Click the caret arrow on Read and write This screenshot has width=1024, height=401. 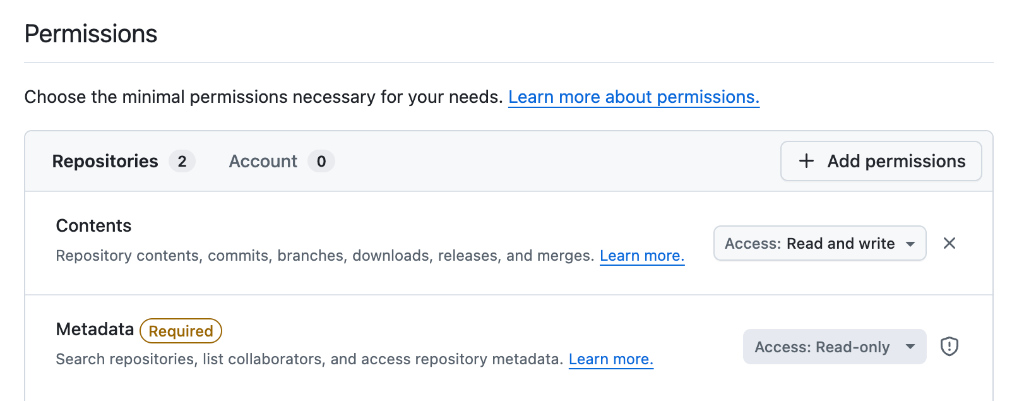point(910,244)
